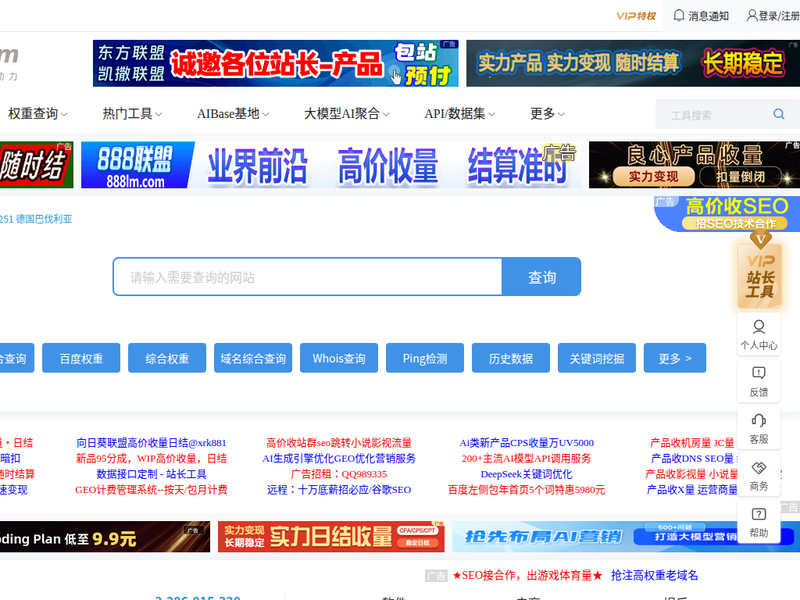
Task: Open link 产品收X量 运营商量
Action: tap(692, 490)
